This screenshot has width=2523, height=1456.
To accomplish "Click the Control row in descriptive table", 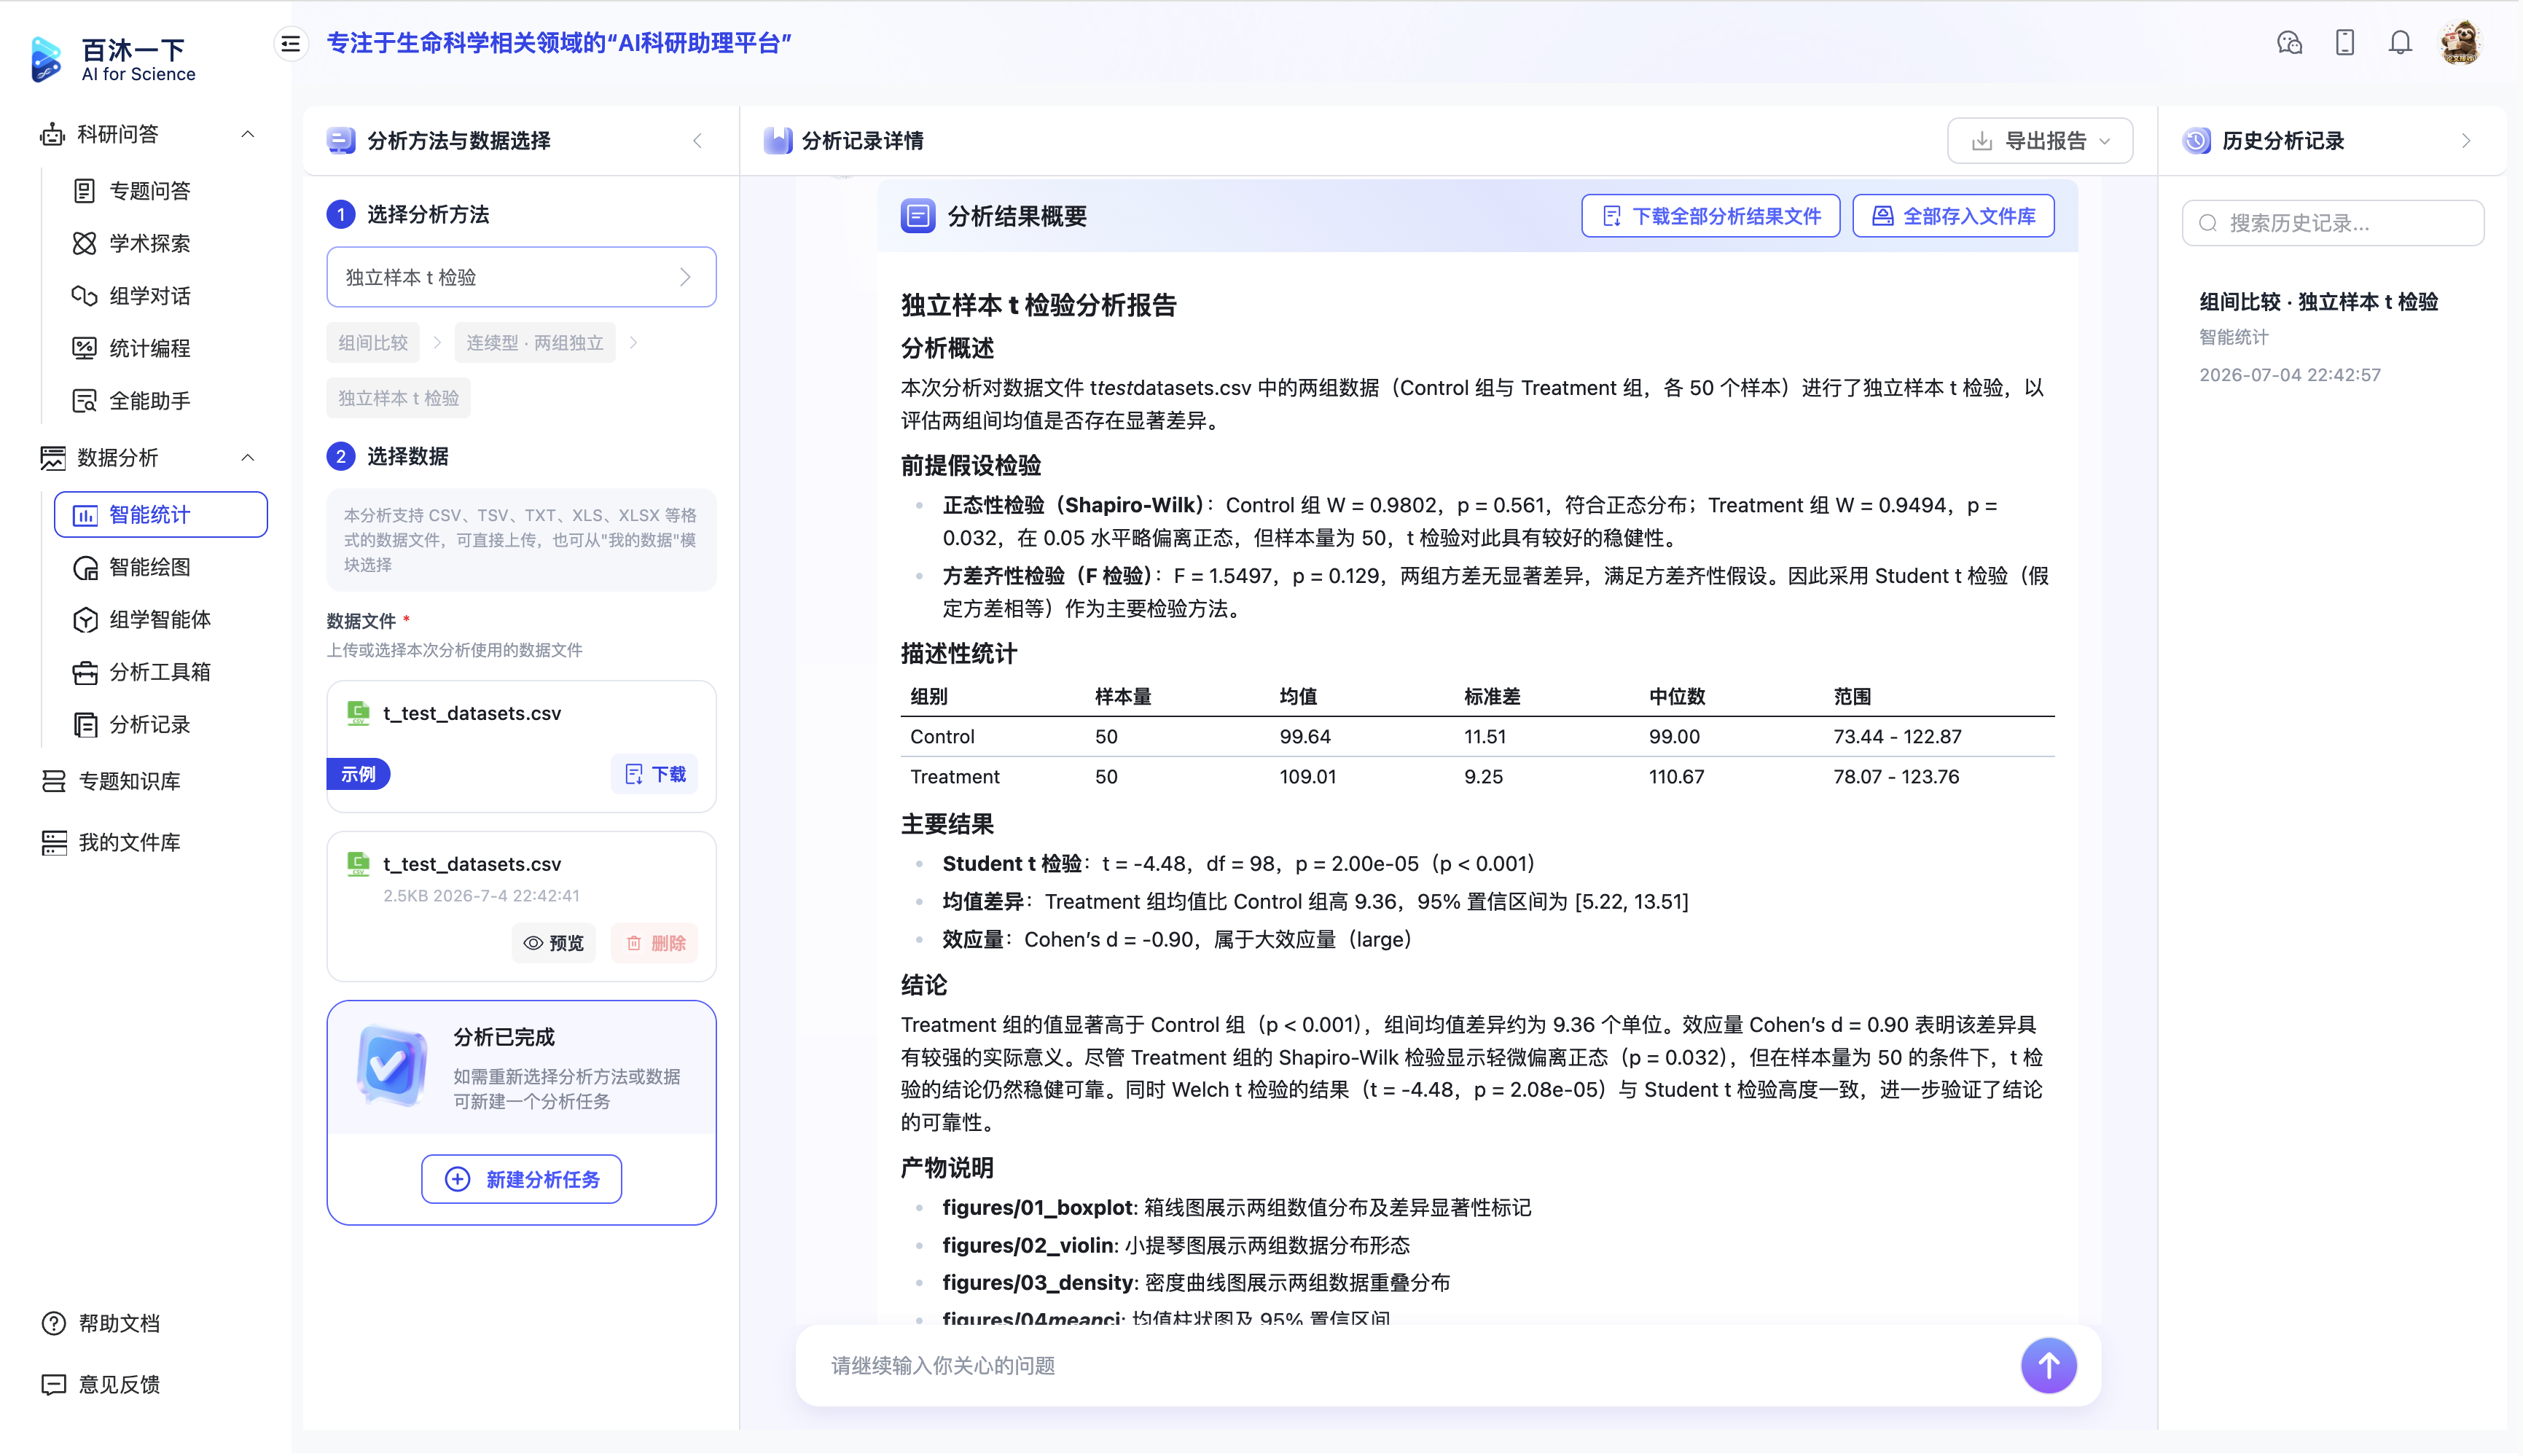I will tap(1477, 737).
